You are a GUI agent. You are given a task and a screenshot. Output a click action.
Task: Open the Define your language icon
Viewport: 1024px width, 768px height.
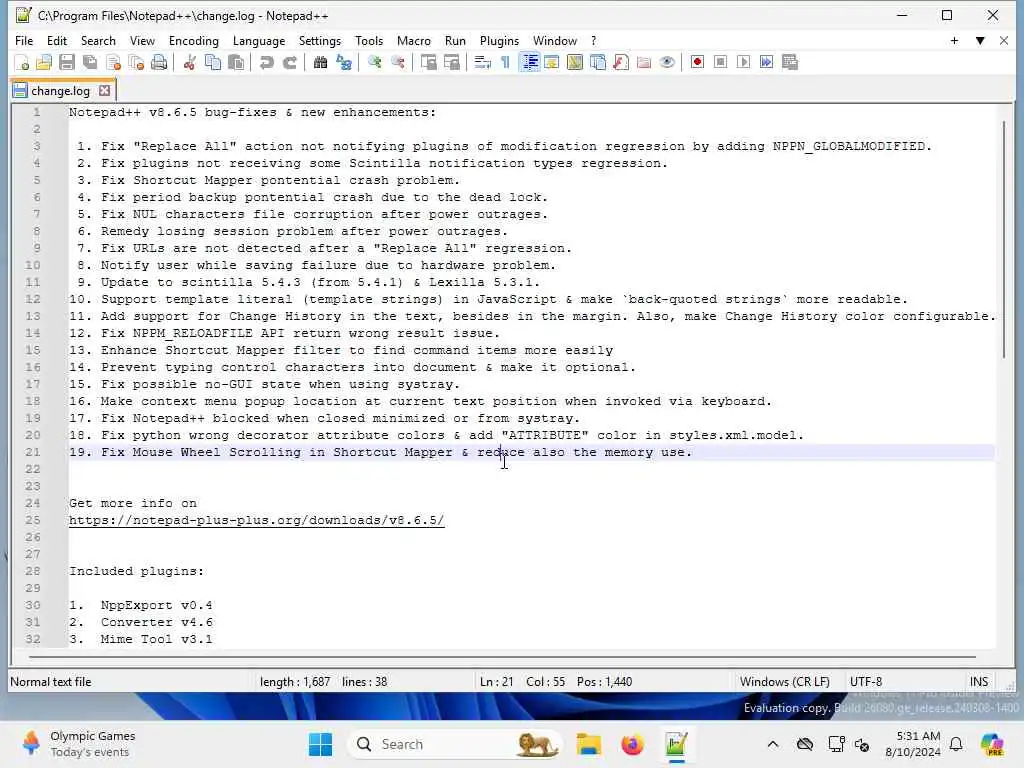click(551, 63)
